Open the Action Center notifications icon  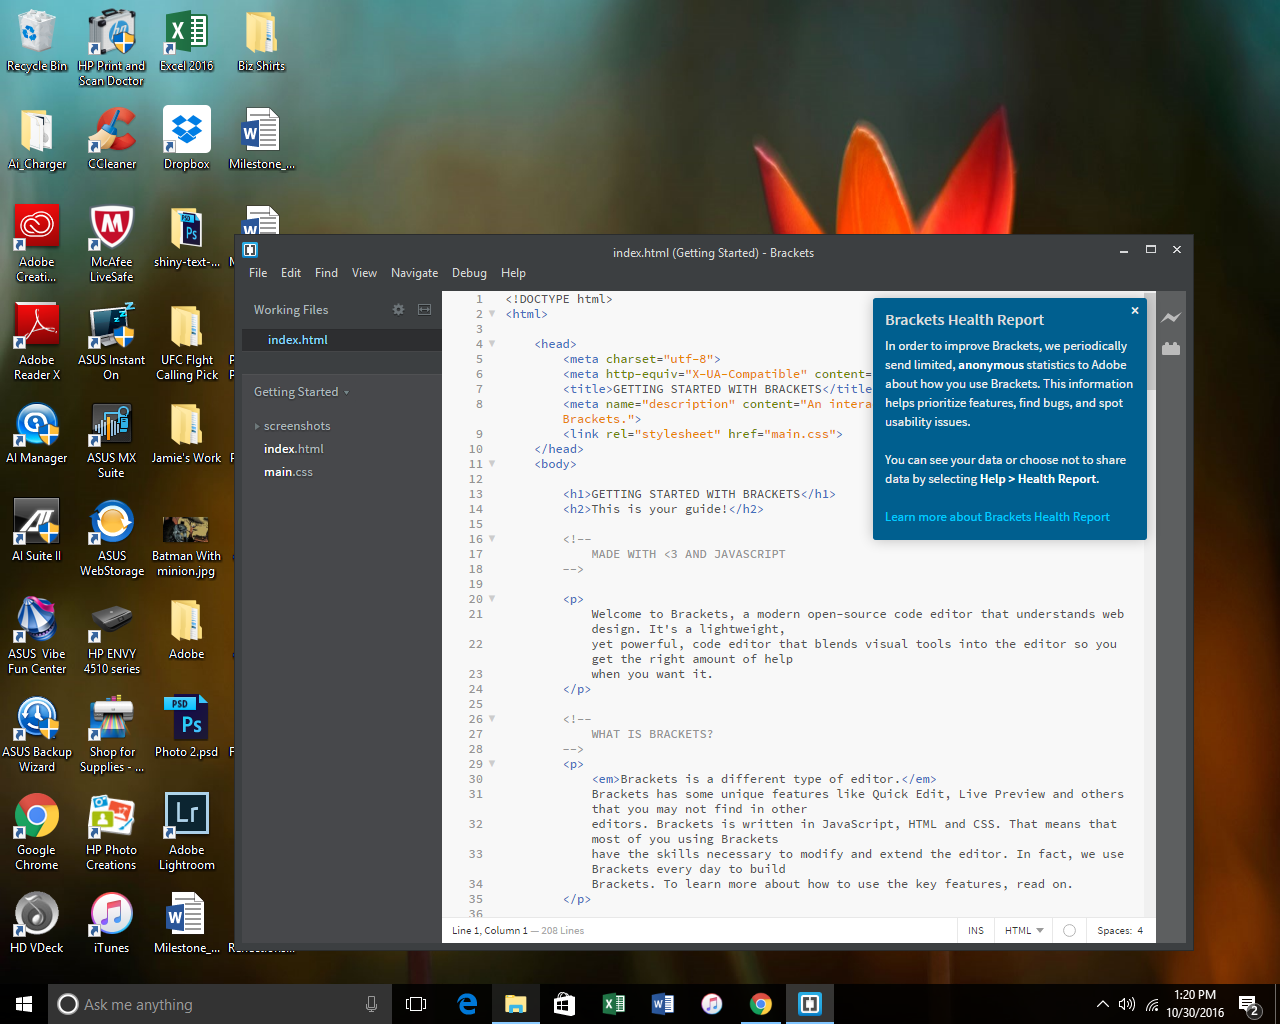(1249, 1004)
